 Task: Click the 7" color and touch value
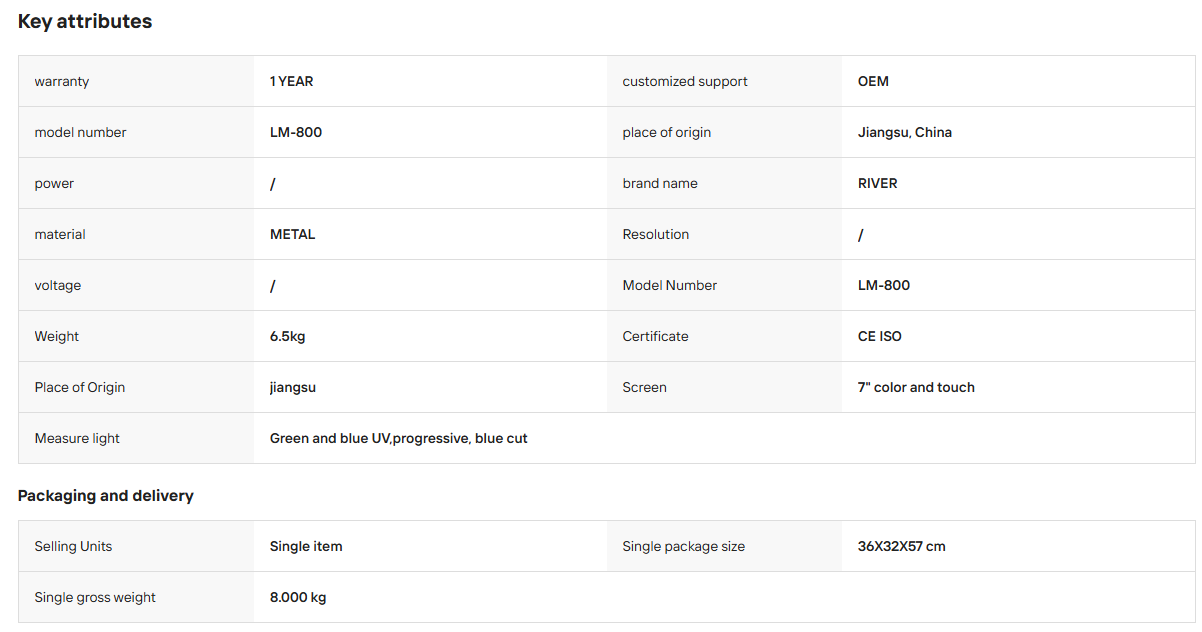tap(916, 387)
